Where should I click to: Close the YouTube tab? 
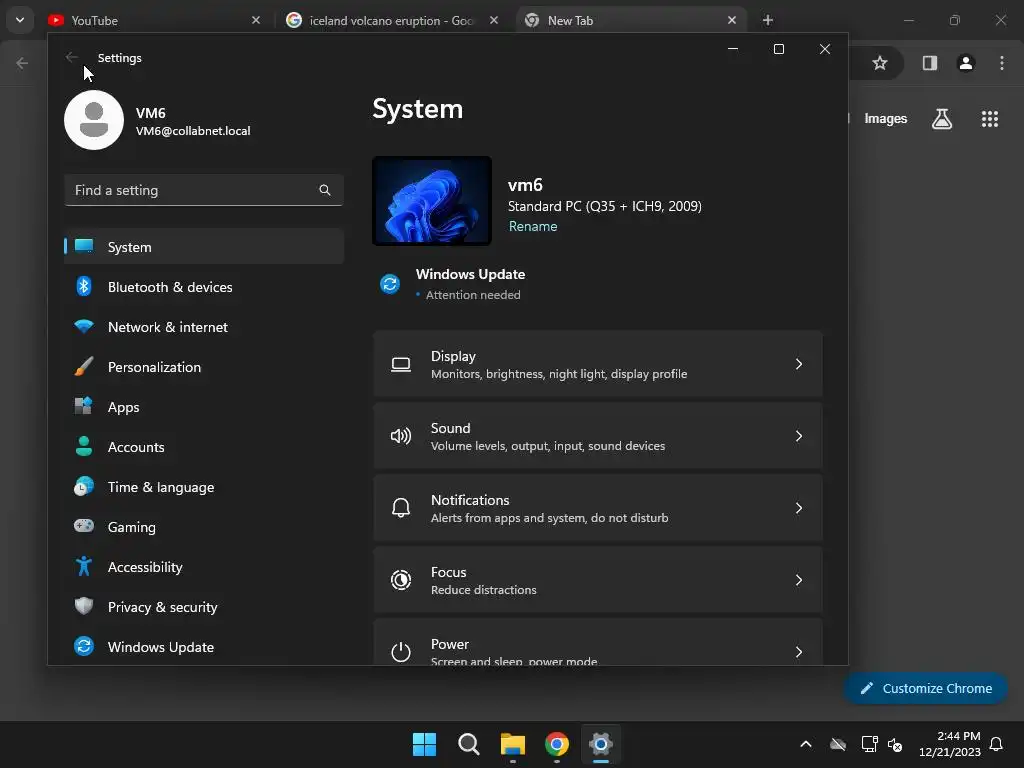coord(256,20)
